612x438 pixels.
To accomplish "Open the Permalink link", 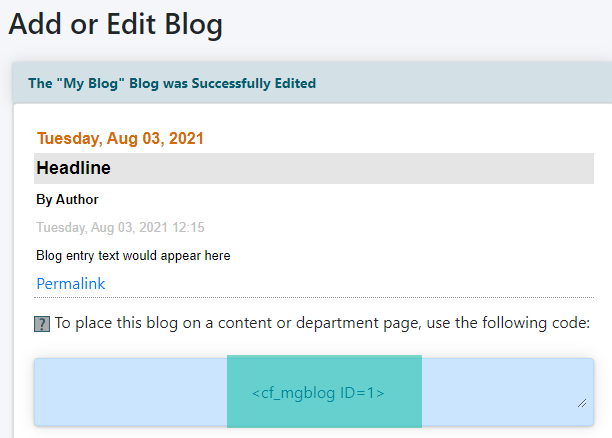I will (70, 284).
